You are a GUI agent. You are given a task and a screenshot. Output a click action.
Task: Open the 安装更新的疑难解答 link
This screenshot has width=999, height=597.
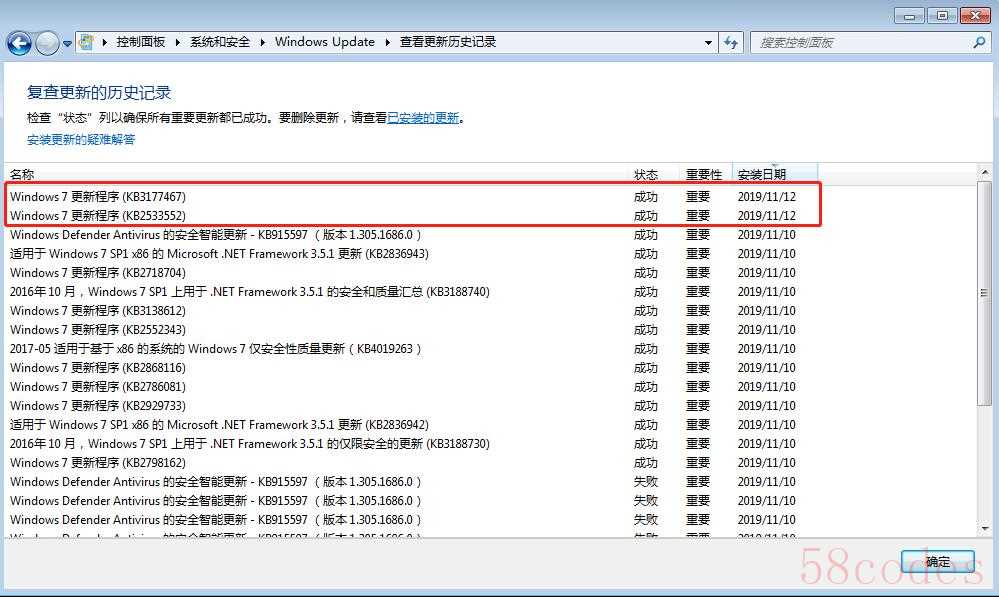tap(81, 140)
